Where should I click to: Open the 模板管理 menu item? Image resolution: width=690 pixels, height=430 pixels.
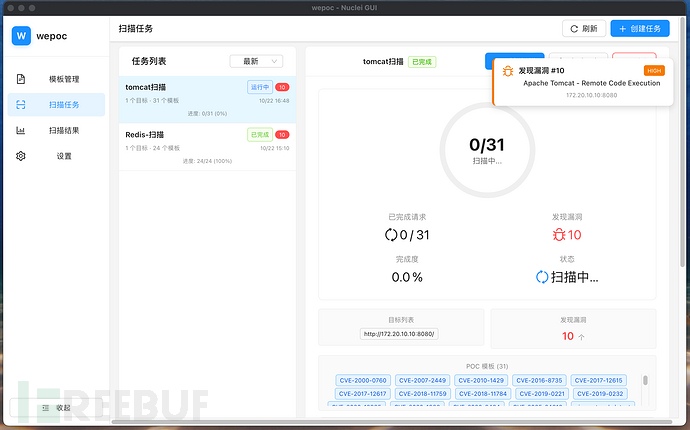(x=56, y=79)
